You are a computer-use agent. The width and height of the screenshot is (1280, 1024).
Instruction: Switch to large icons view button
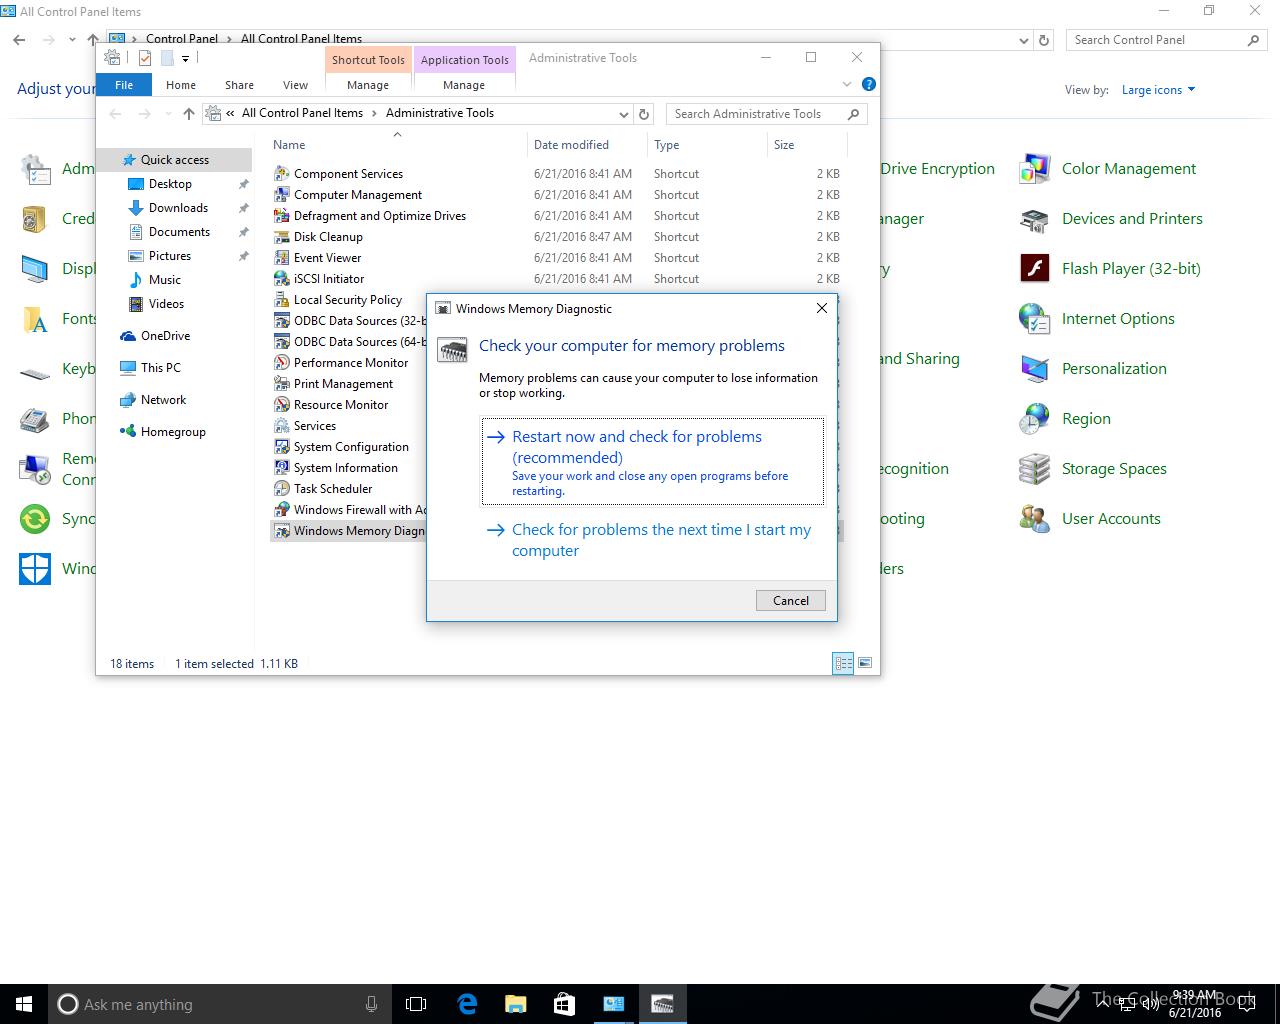[x=865, y=663]
